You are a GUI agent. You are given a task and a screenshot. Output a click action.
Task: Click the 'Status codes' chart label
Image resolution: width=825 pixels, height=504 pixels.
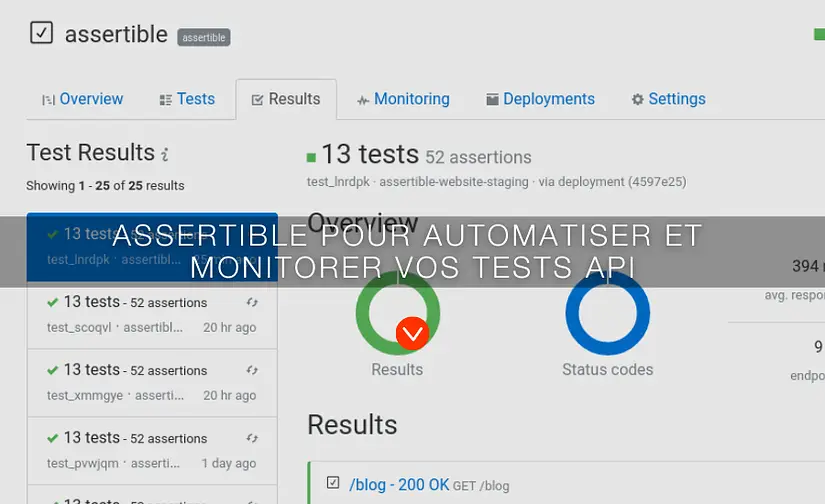tap(608, 369)
